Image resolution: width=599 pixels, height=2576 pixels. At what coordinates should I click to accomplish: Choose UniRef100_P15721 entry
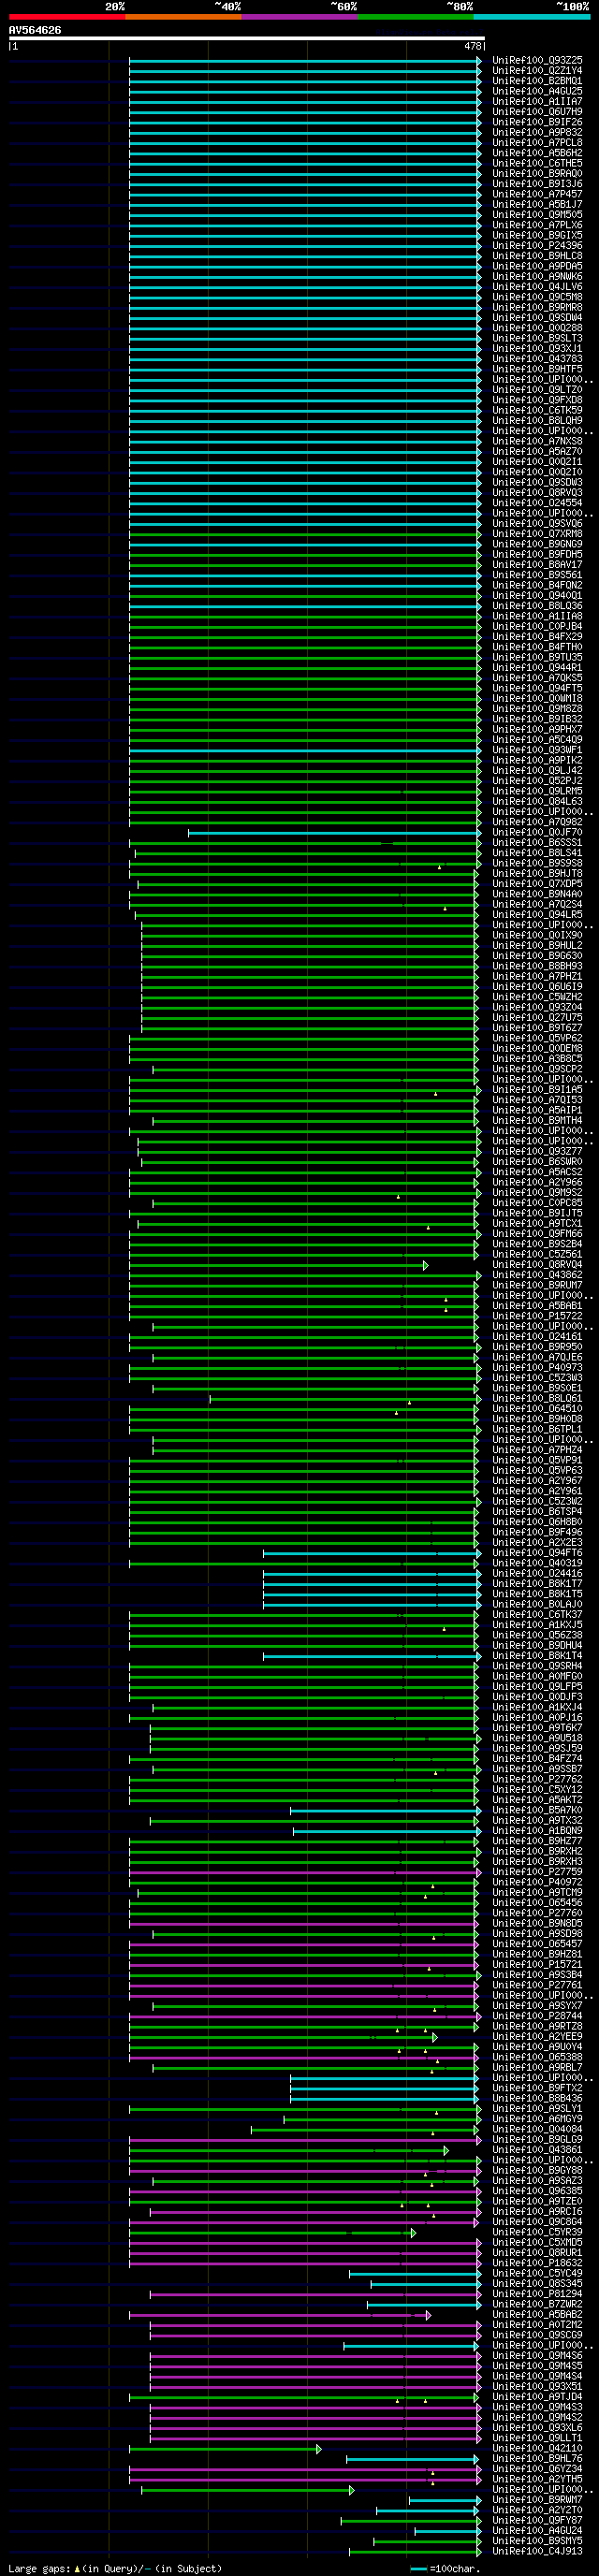pyautogui.click(x=538, y=1965)
